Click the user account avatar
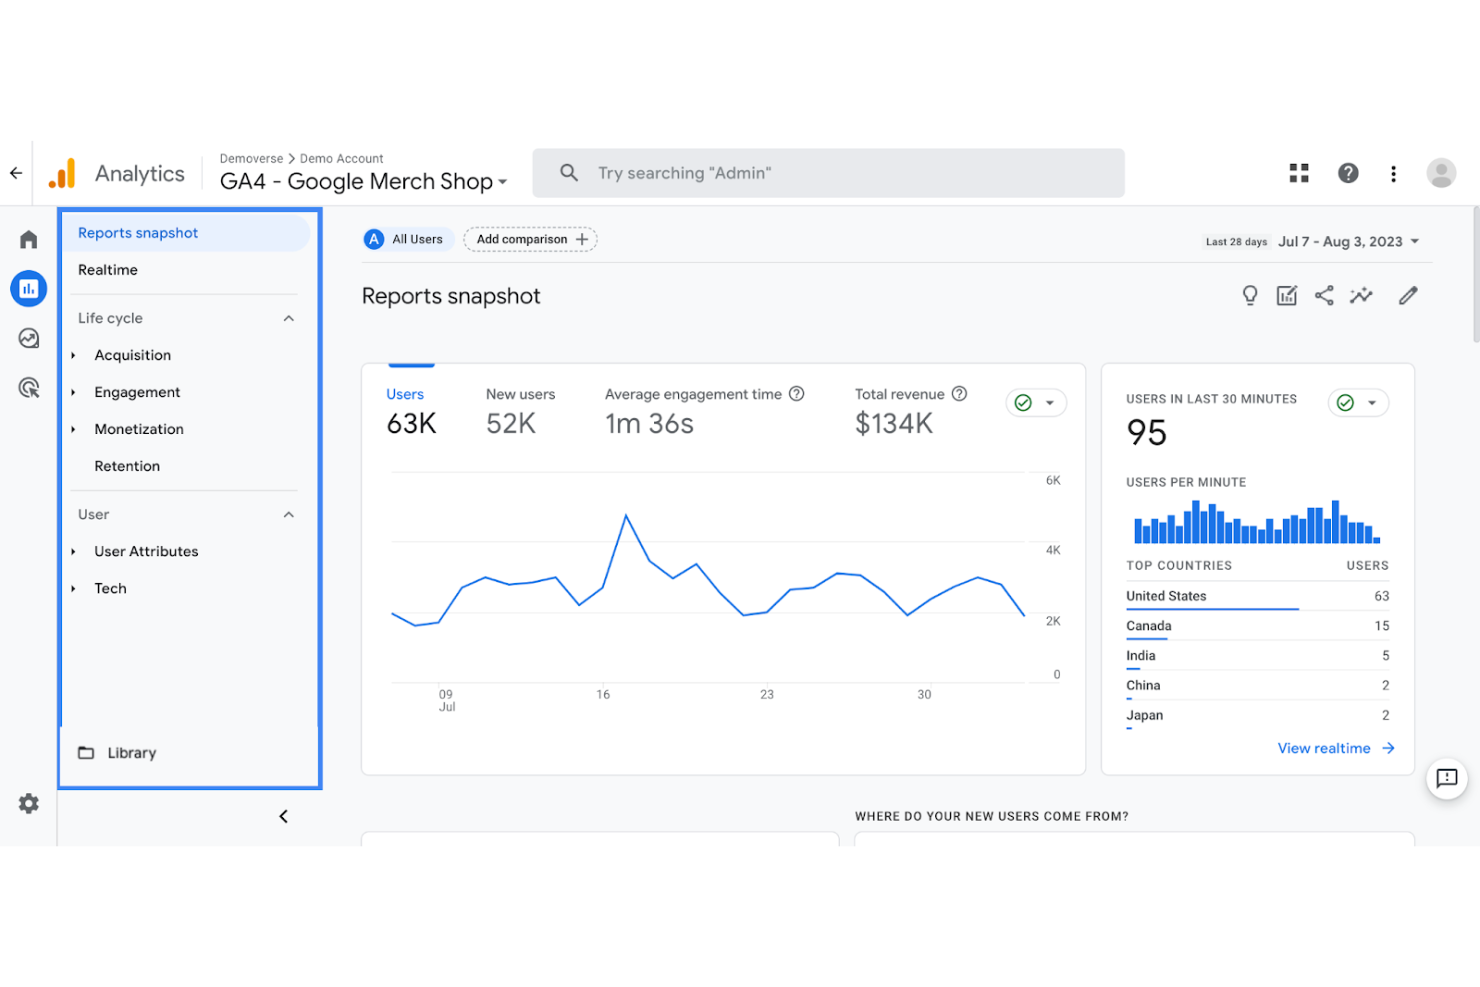The image size is (1480, 987). [x=1441, y=173]
